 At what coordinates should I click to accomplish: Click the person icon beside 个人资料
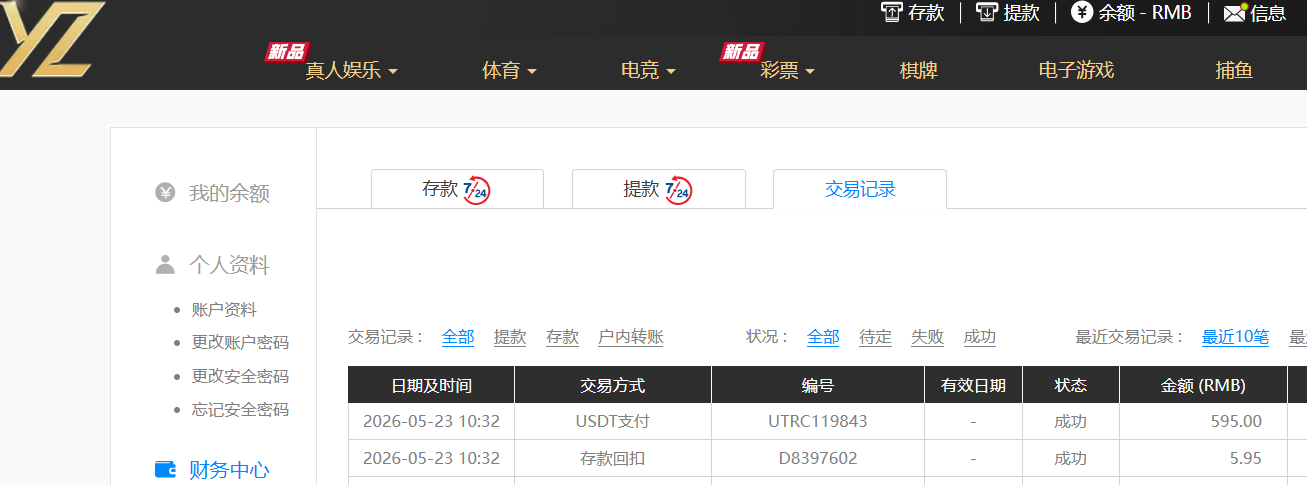[x=165, y=264]
